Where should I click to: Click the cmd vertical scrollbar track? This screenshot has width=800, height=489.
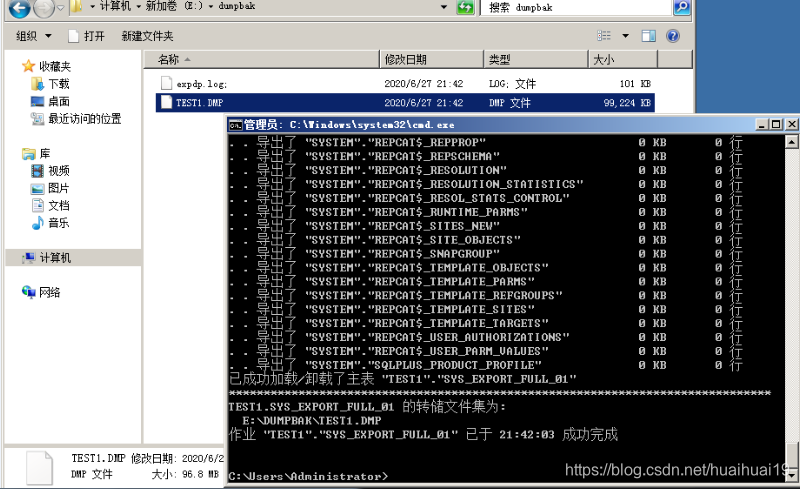pyautogui.click(x=791, y=296)
